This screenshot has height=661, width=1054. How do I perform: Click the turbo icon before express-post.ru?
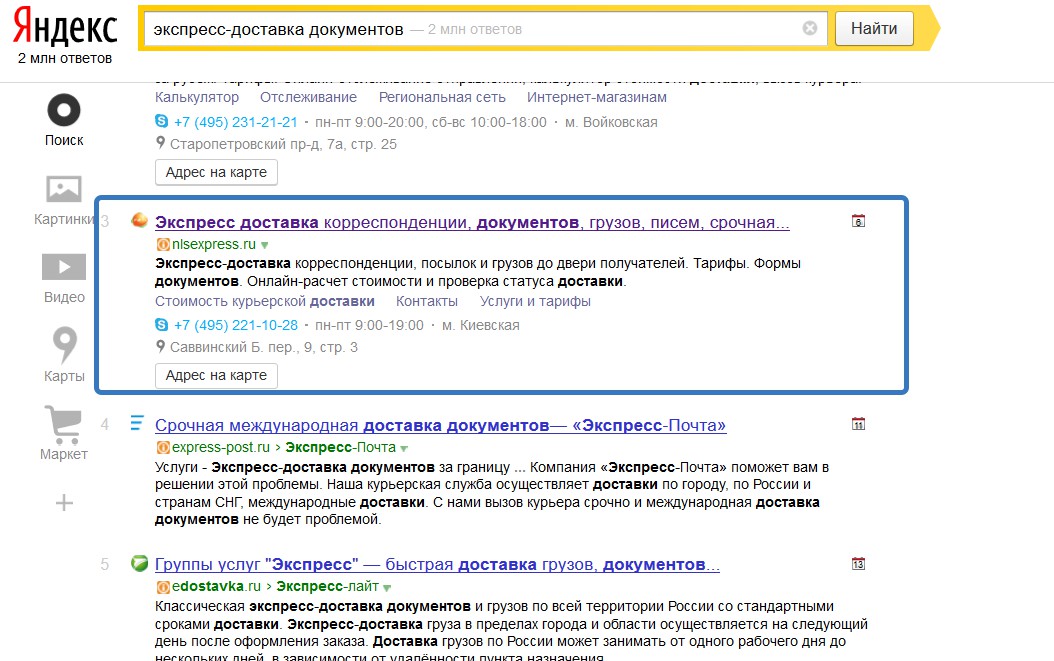[x=163, y=448]
